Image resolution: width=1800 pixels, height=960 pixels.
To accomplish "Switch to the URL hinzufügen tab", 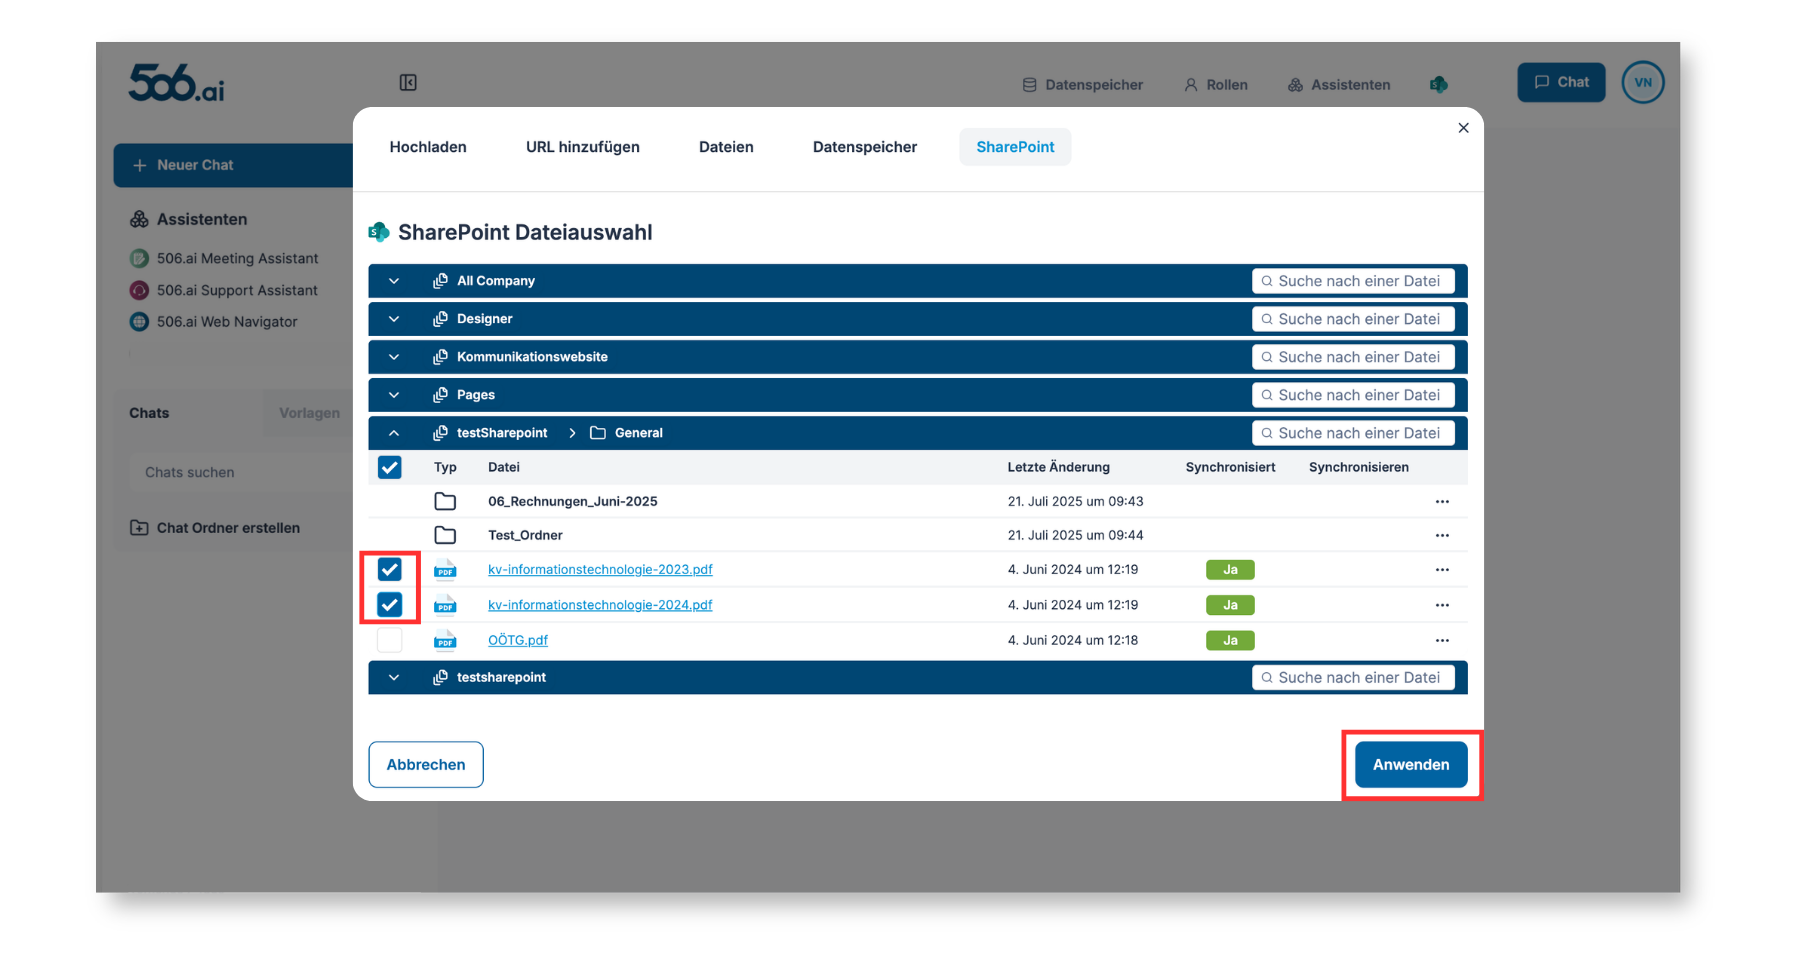I will pyautogui.click(x=583, y=147).
